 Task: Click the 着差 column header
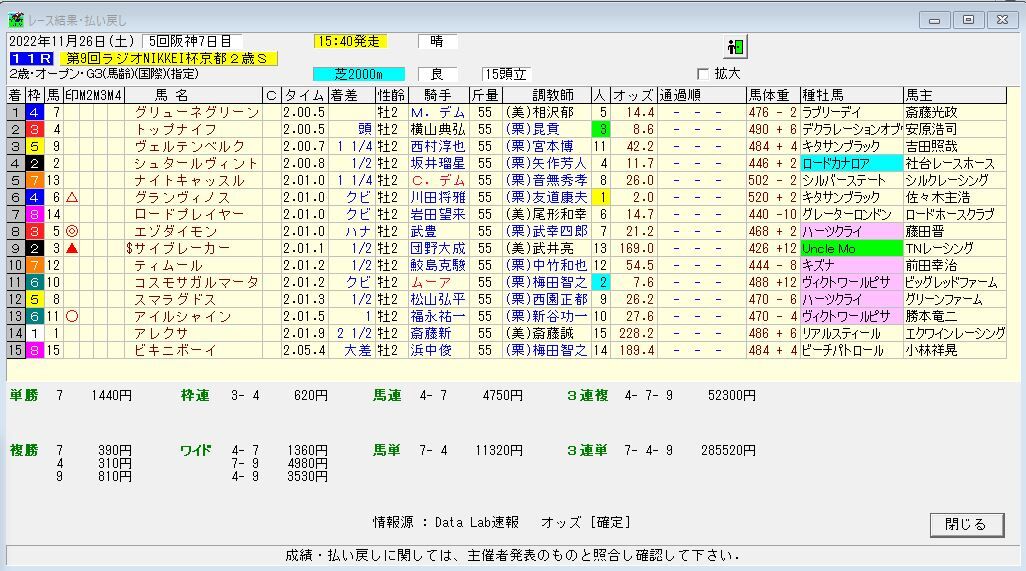tap(351, 95)
